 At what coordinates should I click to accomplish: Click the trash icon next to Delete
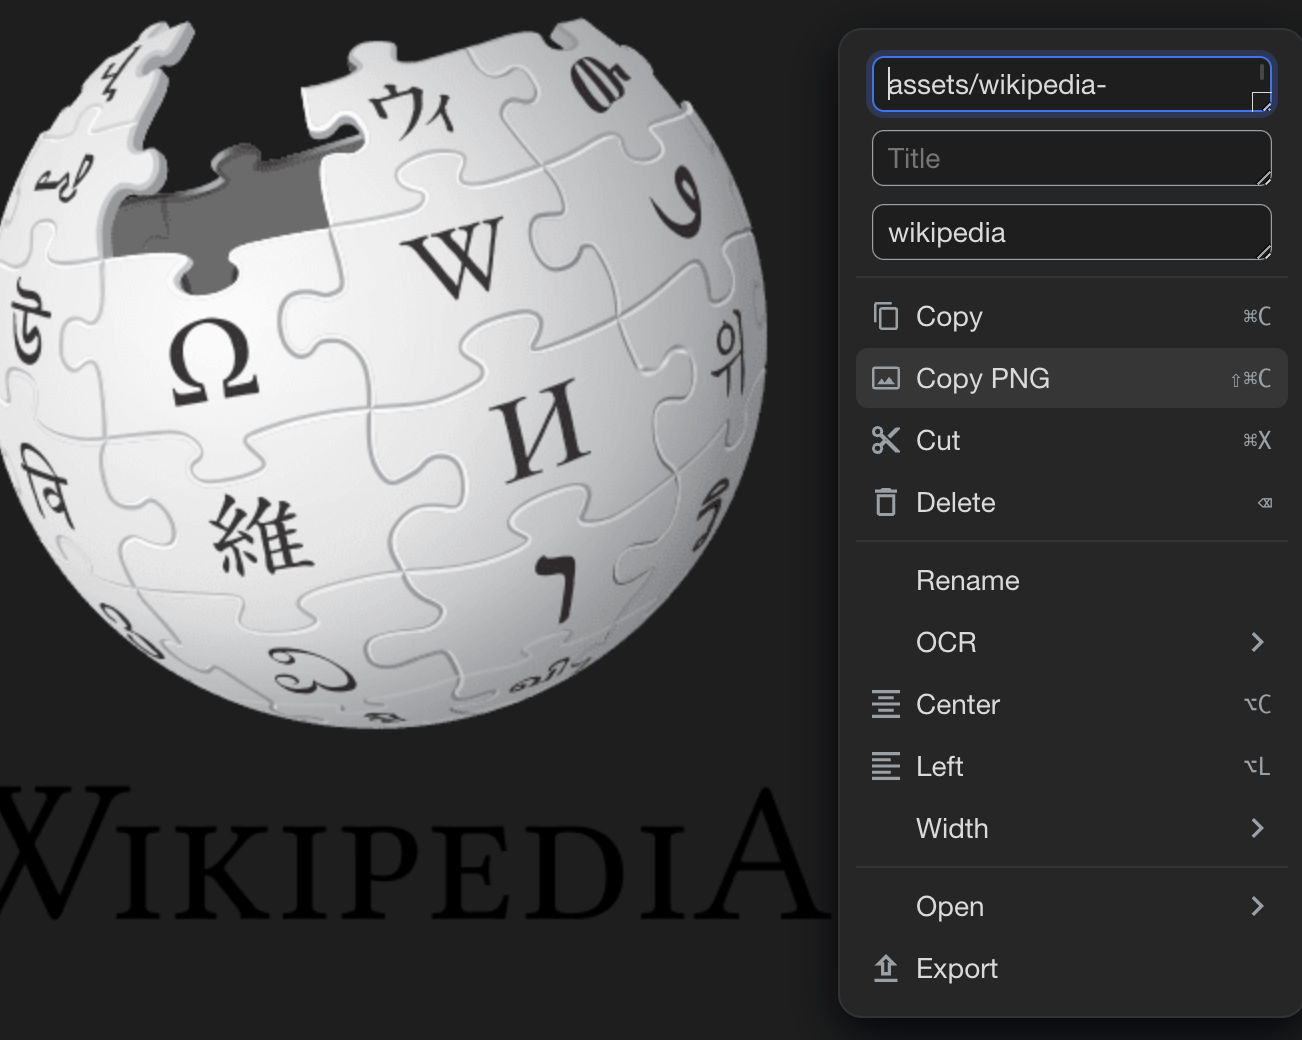(x=886, y=502)
